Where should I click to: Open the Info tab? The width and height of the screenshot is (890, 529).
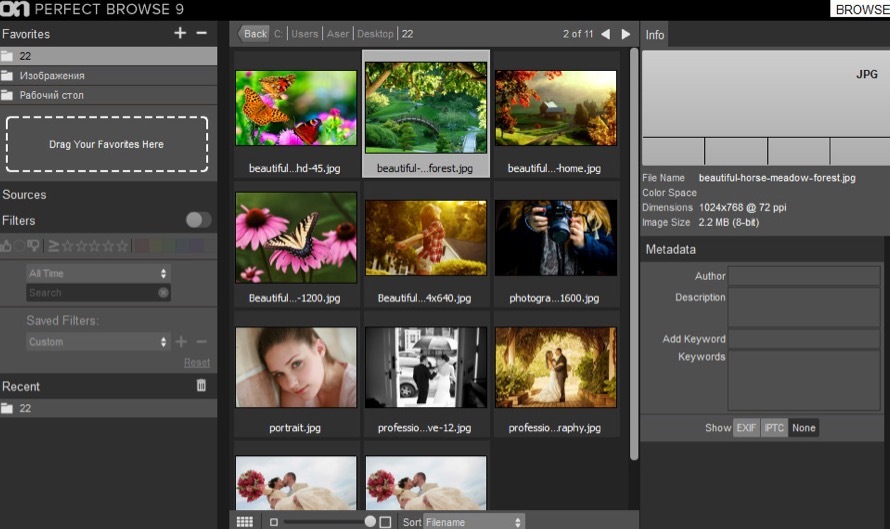tap(655, 35)
